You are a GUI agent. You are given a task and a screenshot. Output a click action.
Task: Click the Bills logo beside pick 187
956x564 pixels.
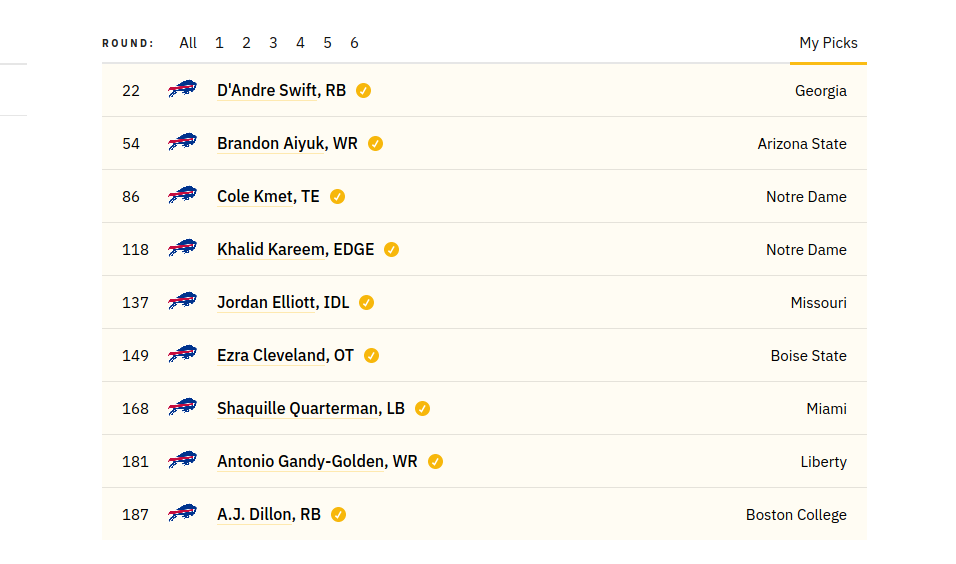tap(182, 513)
